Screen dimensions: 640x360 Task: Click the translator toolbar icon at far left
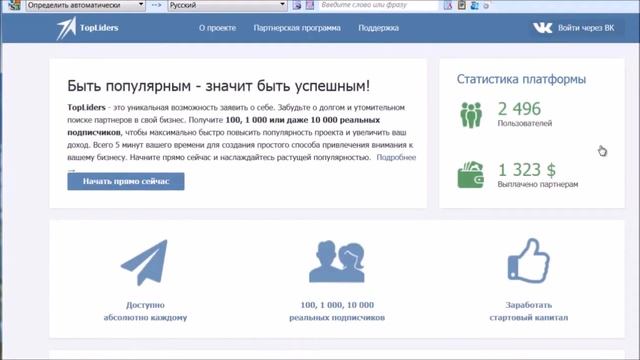click(14, 5)
